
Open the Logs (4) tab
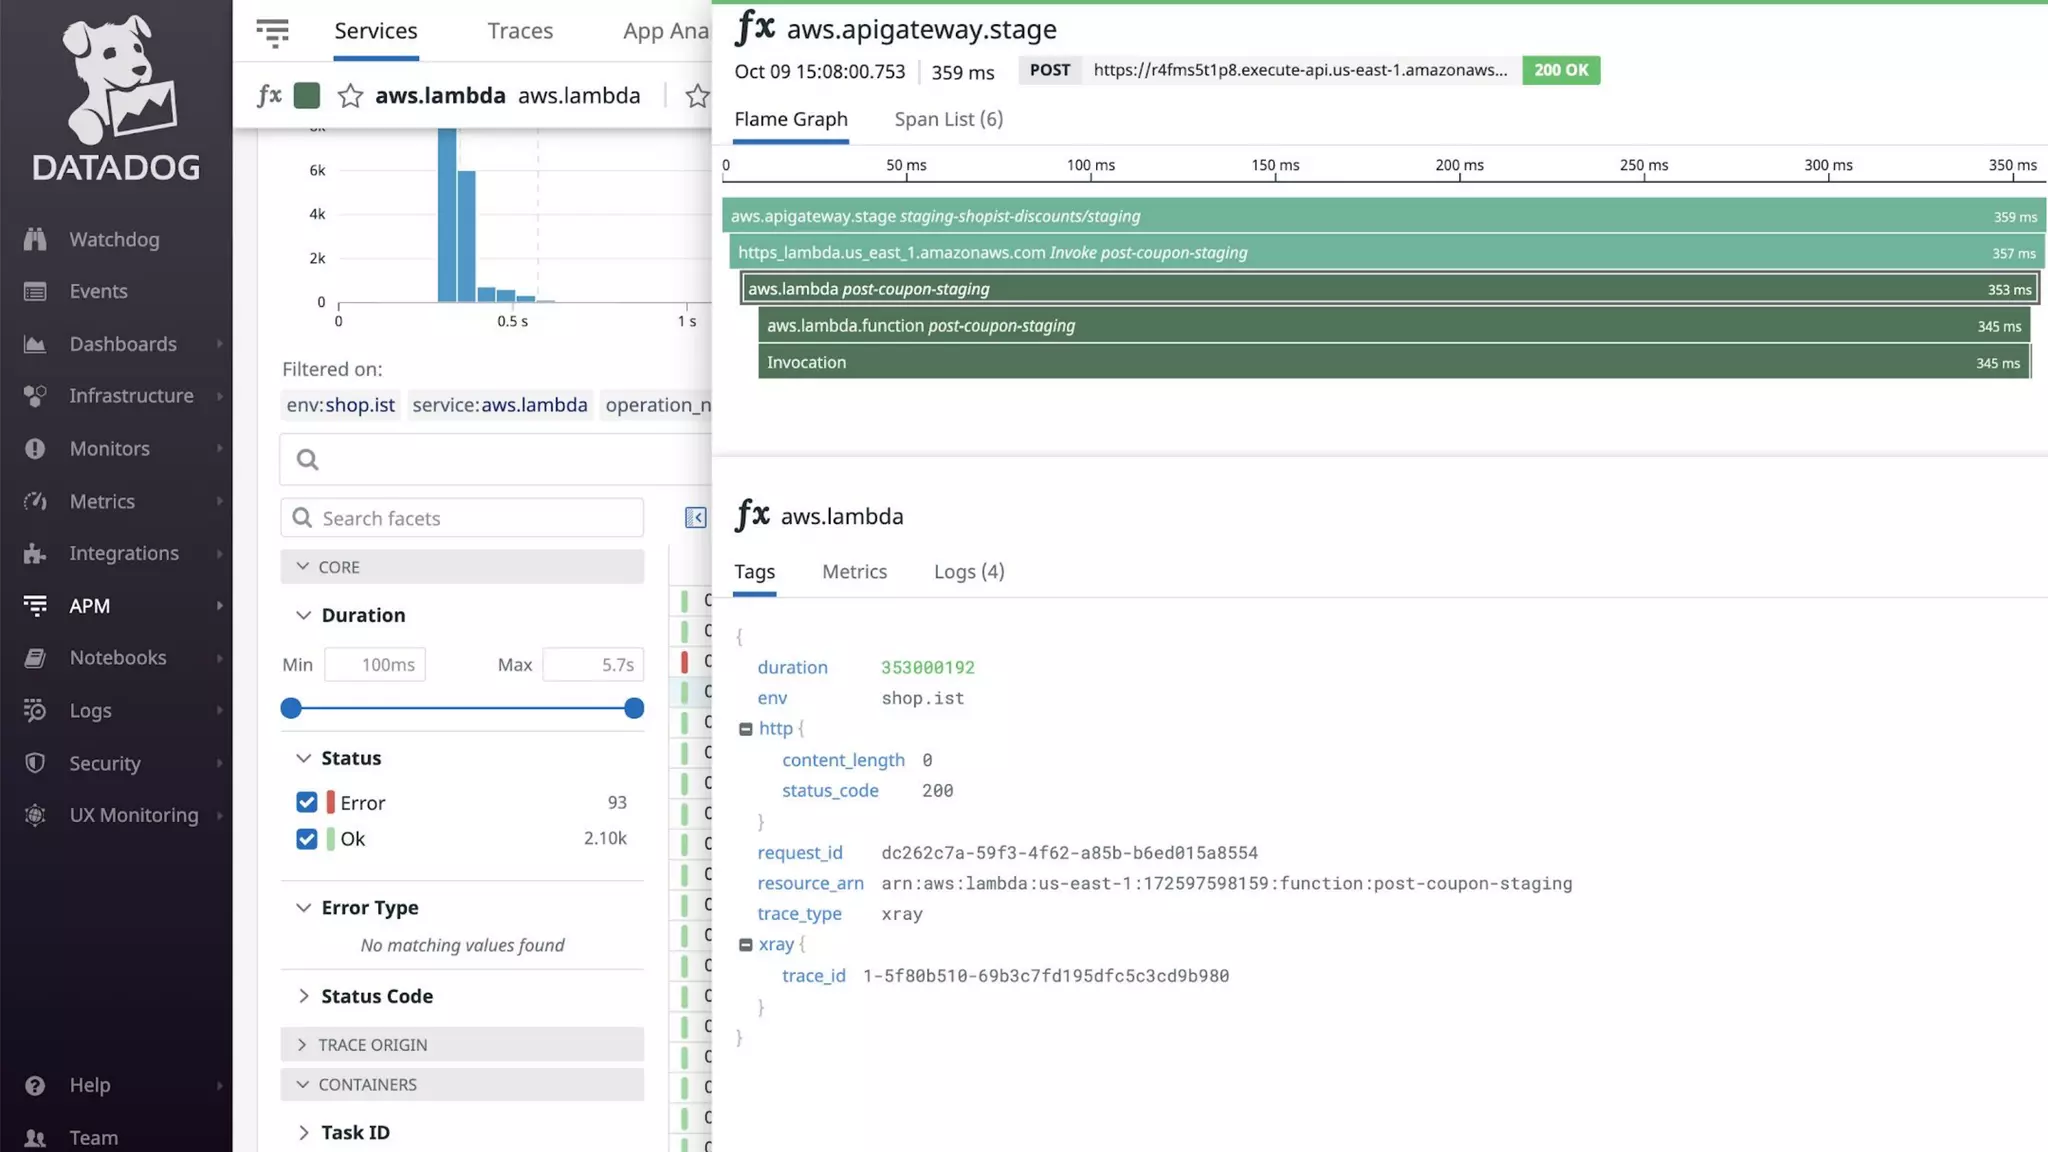pyautogui.click(x=969, y=571)
